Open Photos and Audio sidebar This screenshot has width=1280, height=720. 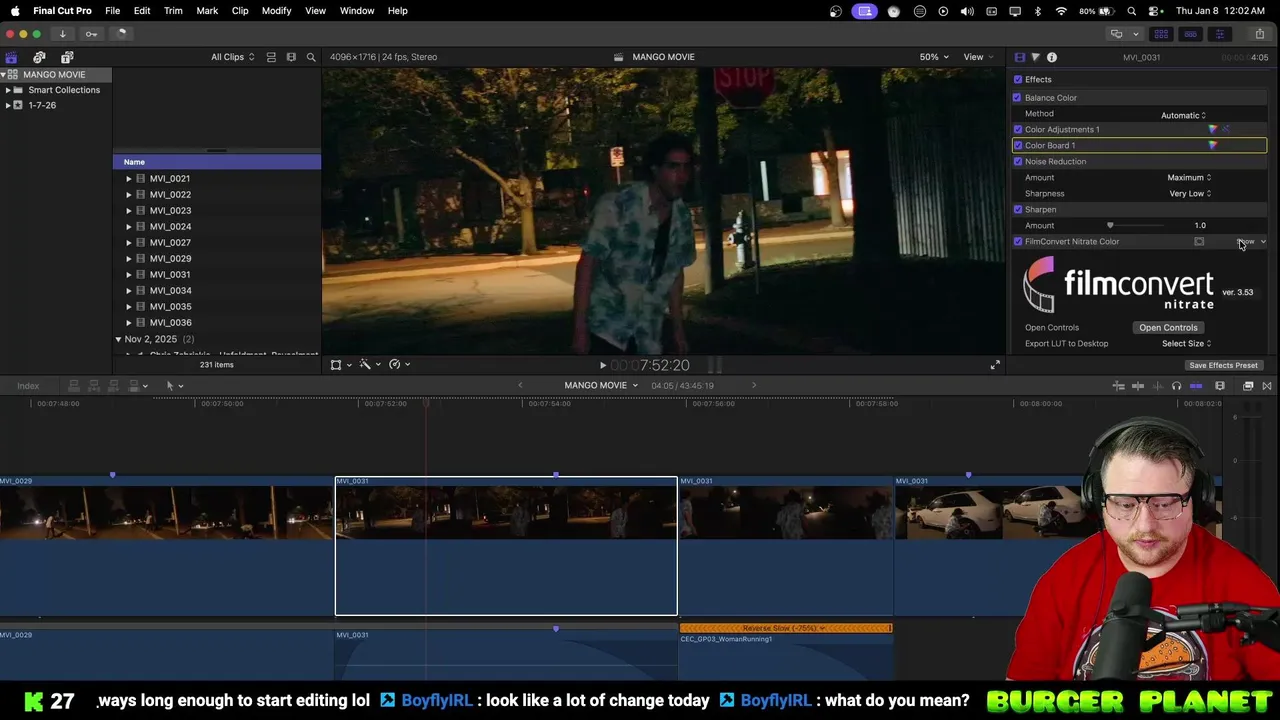click(x=39, y=57)
